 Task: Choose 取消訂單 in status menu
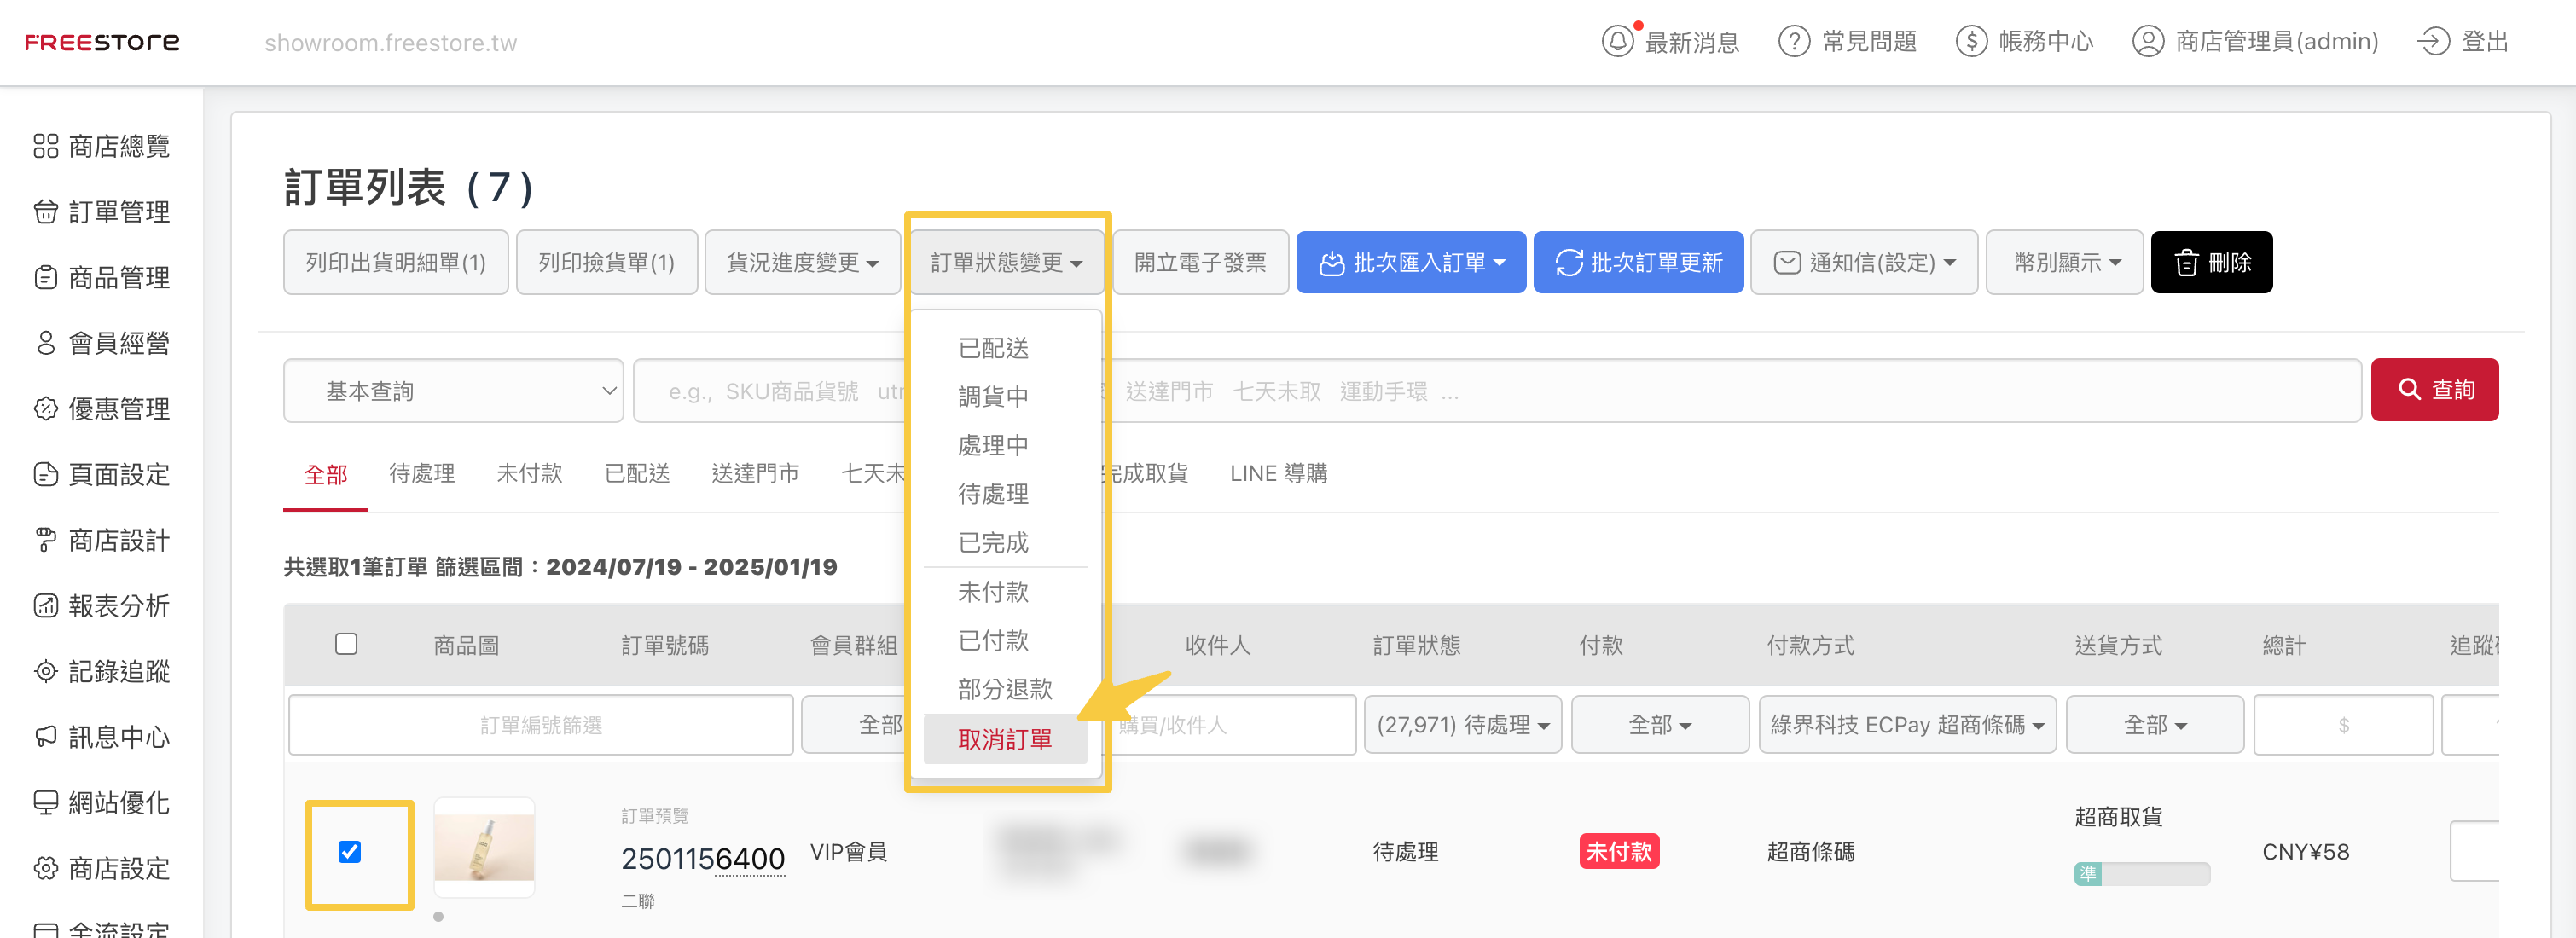tap(1005, 739)
